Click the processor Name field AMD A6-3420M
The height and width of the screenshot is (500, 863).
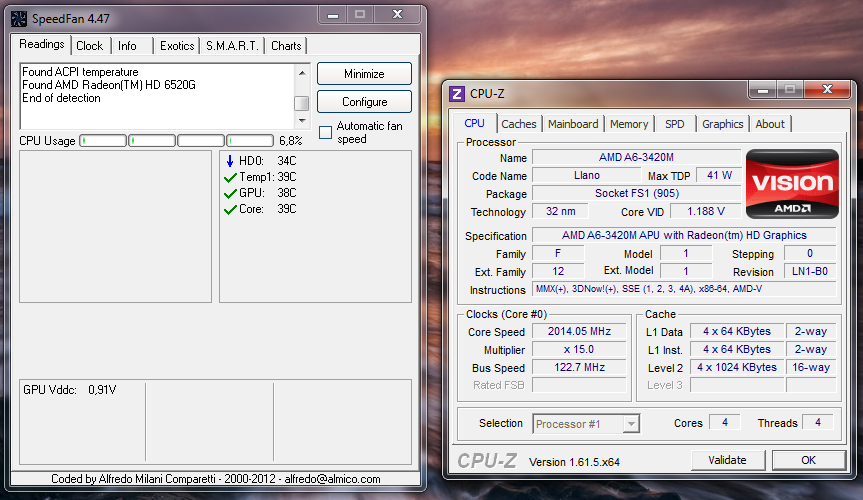636,157
